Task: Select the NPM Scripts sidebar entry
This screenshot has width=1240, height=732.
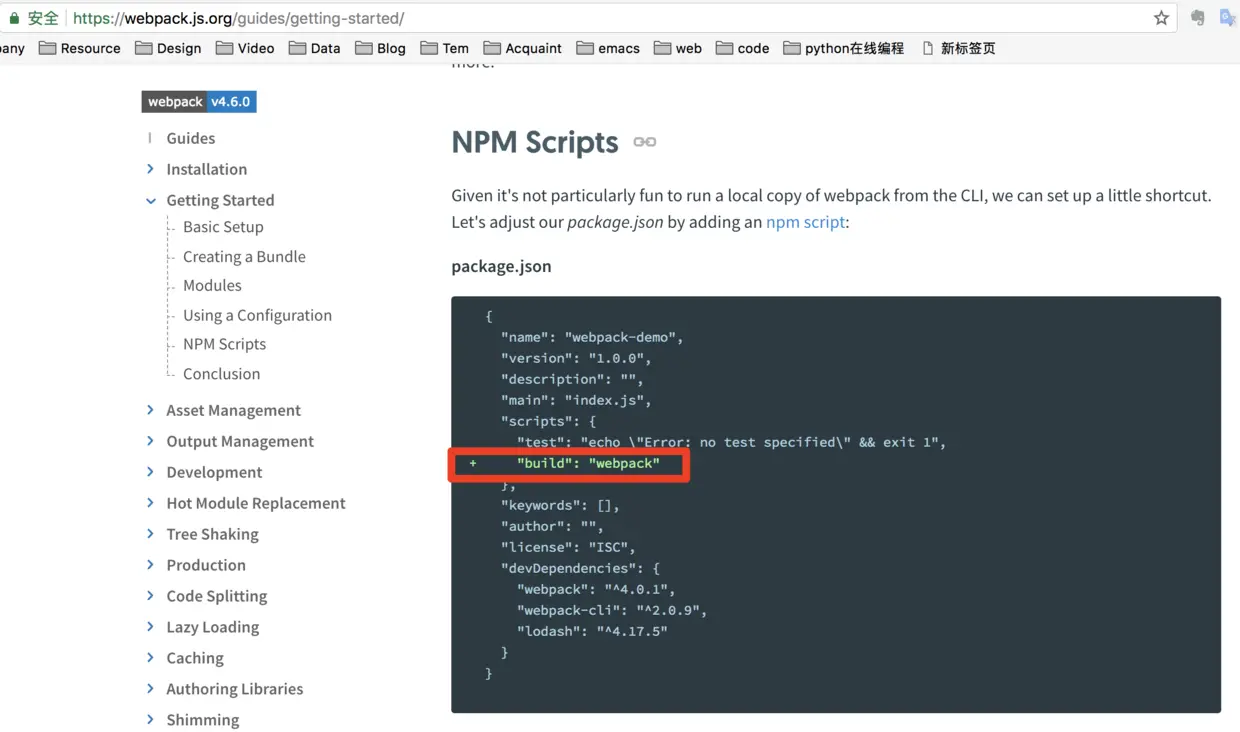Action: 224,344
